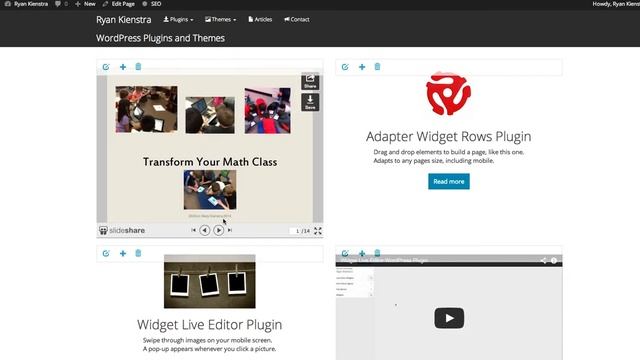640x360 pixels.
Task: Delete the slideshare widget with the trash icon
Action: click(138, 67)
